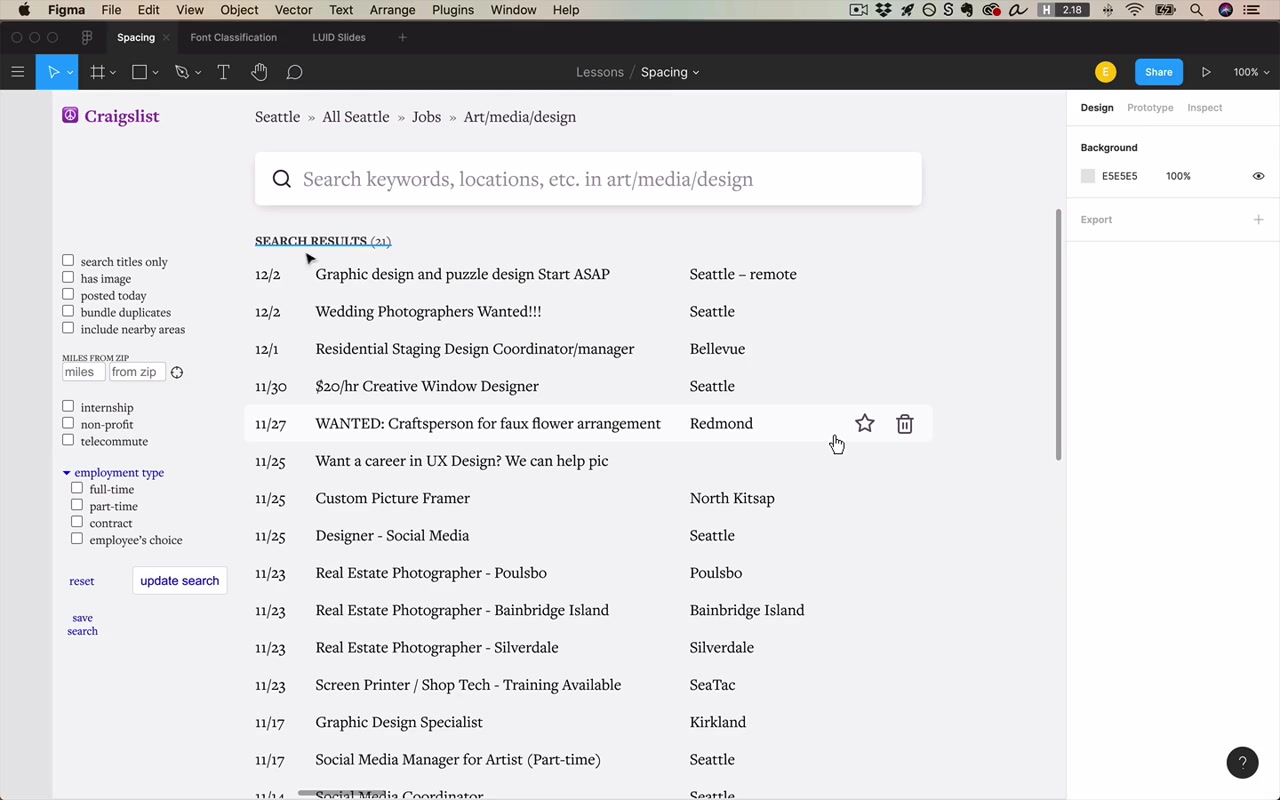Check the contract checkbox

(x=77, y=522)
